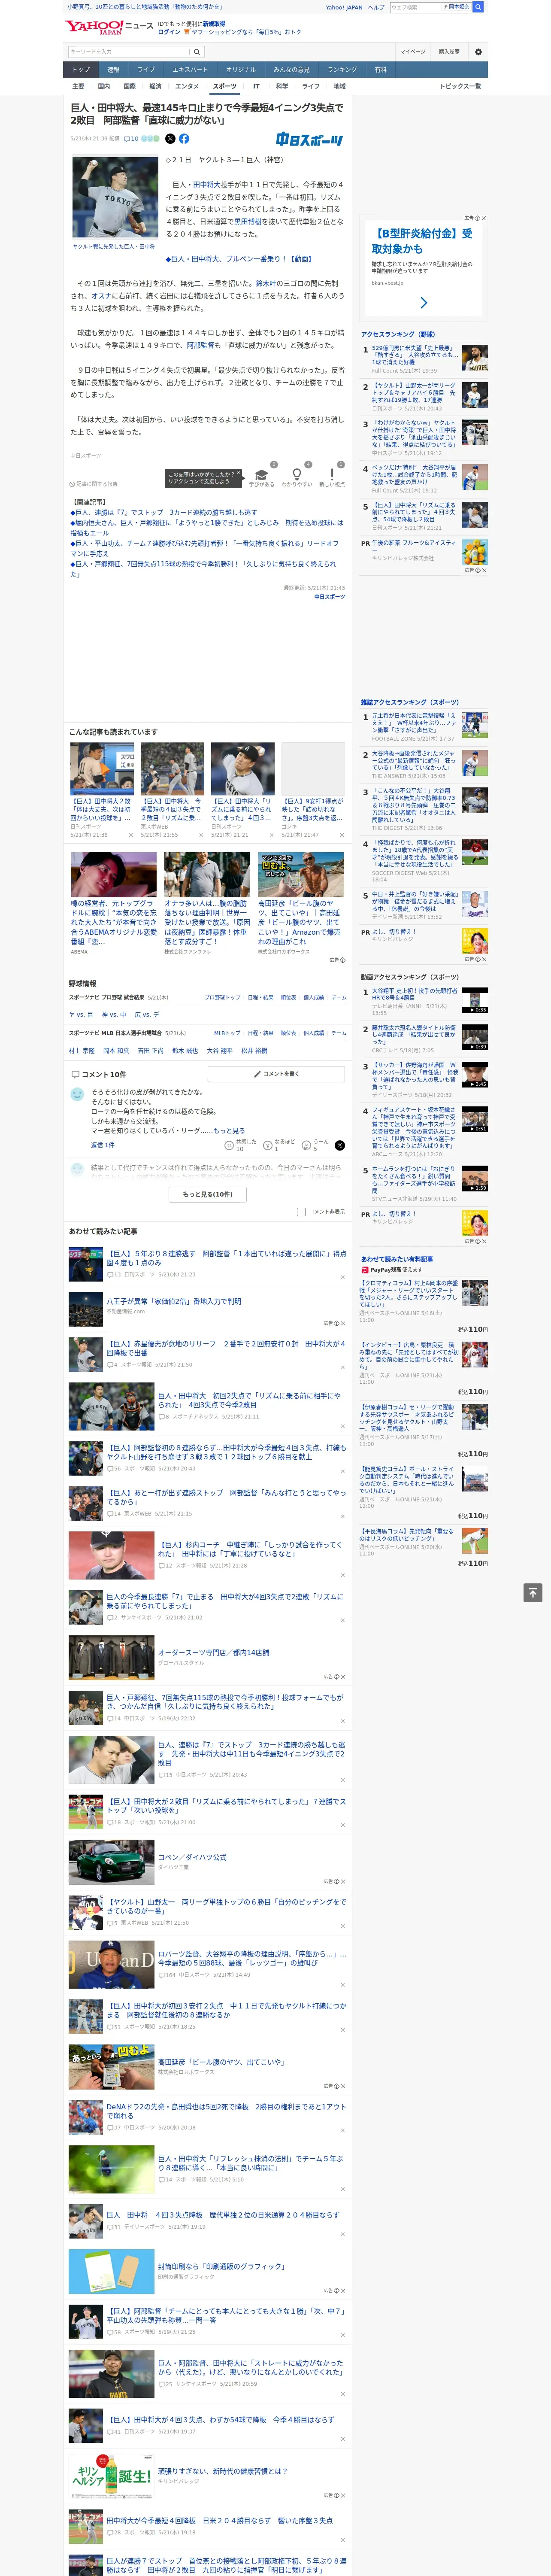Open the IT category
Image resolution: width=551 pixels, height=2576 pixels.
[x=256, y=86]
